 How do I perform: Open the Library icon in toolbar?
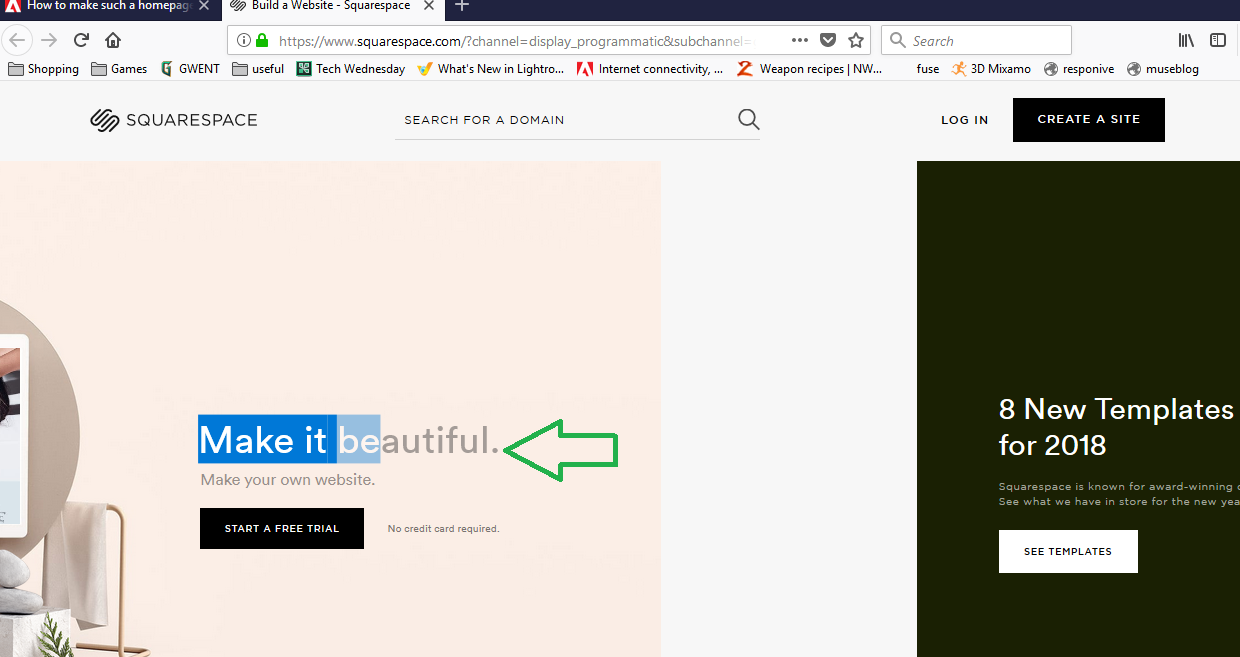click(x=1187, y=41)
